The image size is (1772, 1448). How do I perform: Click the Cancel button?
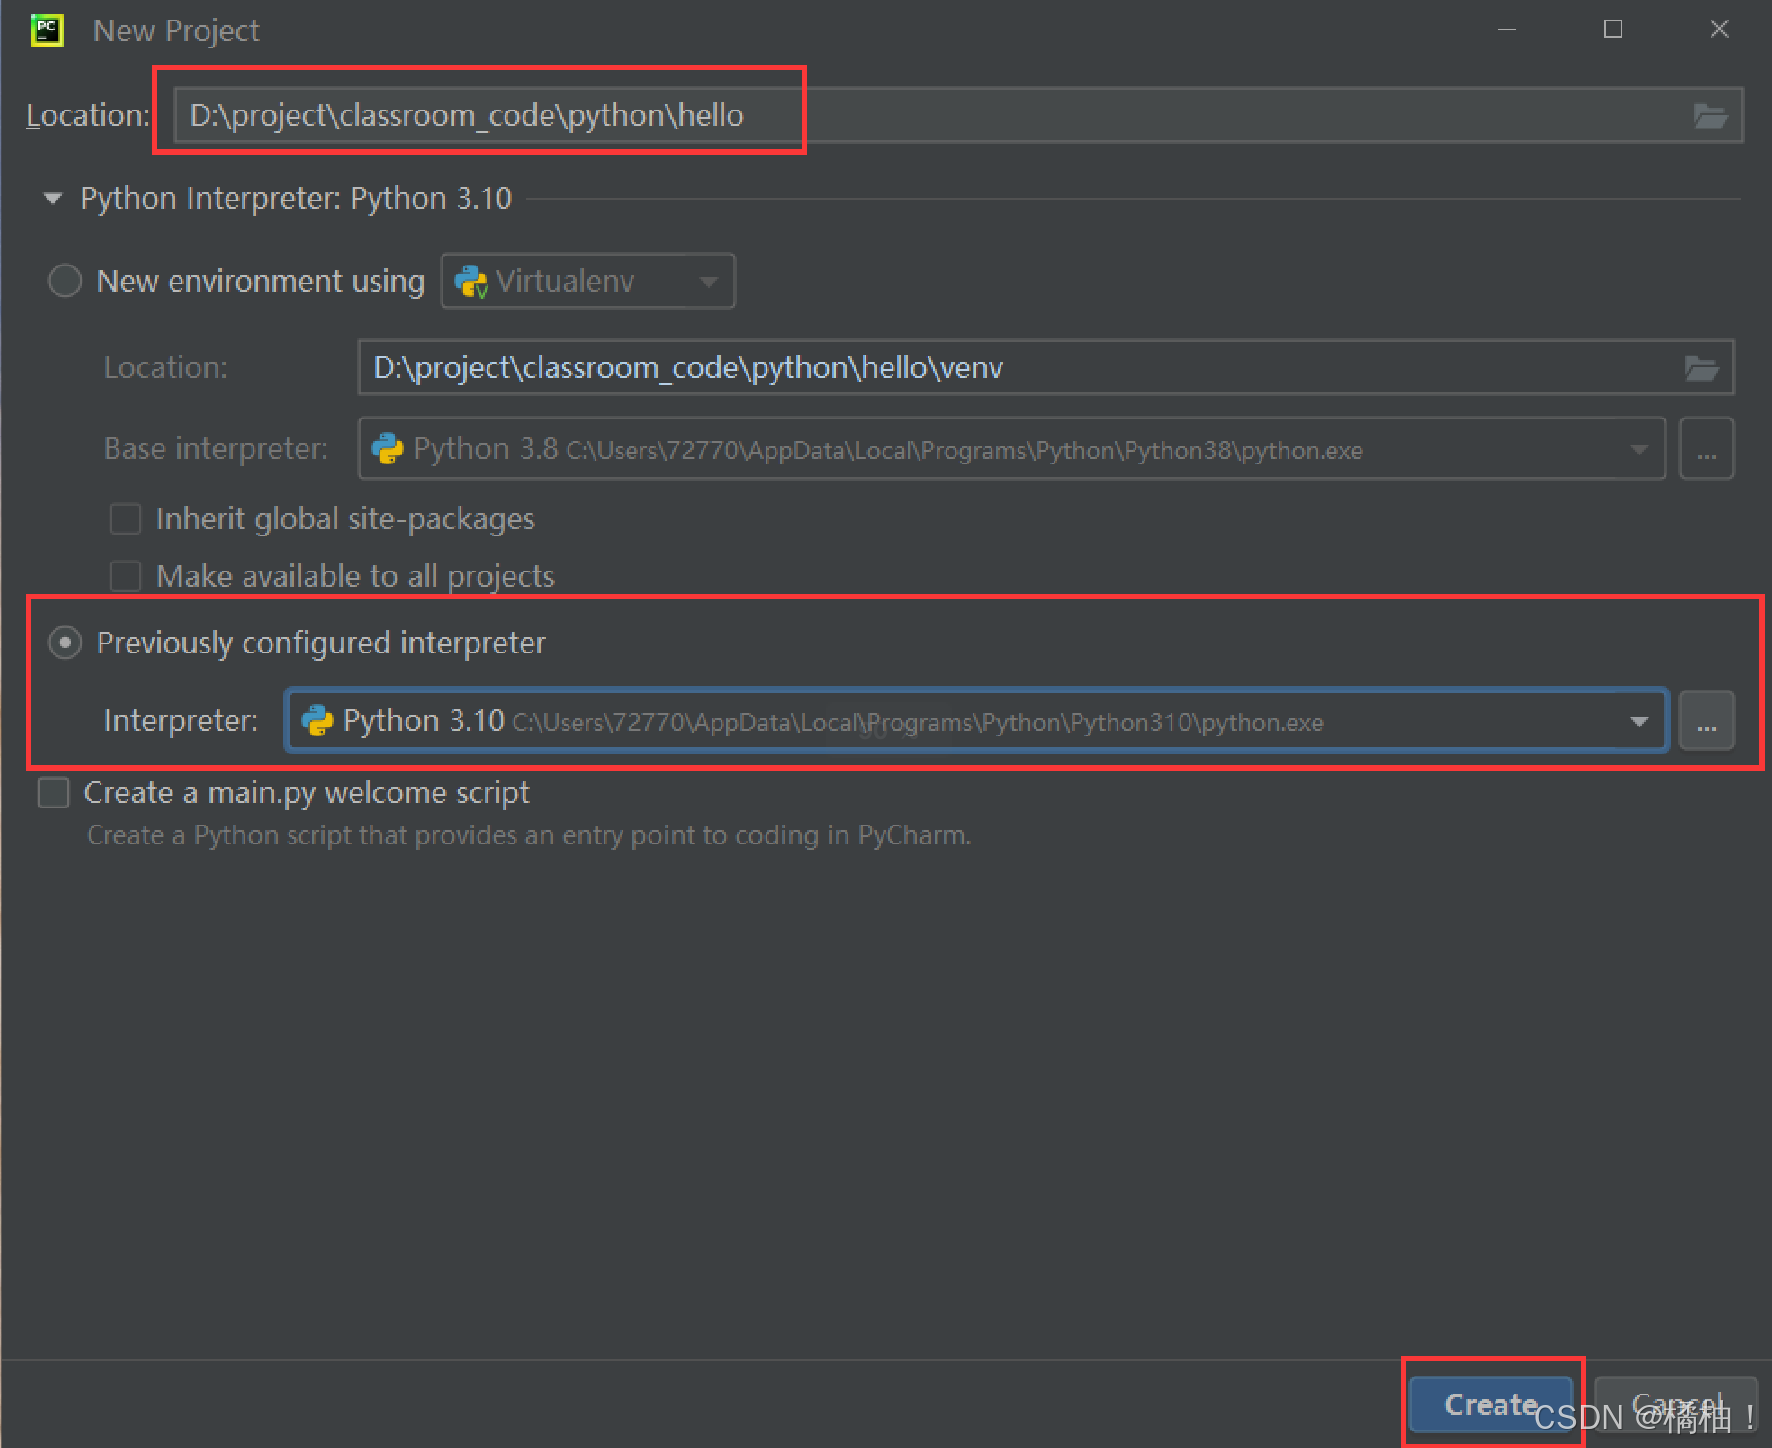[1676, 1404]
